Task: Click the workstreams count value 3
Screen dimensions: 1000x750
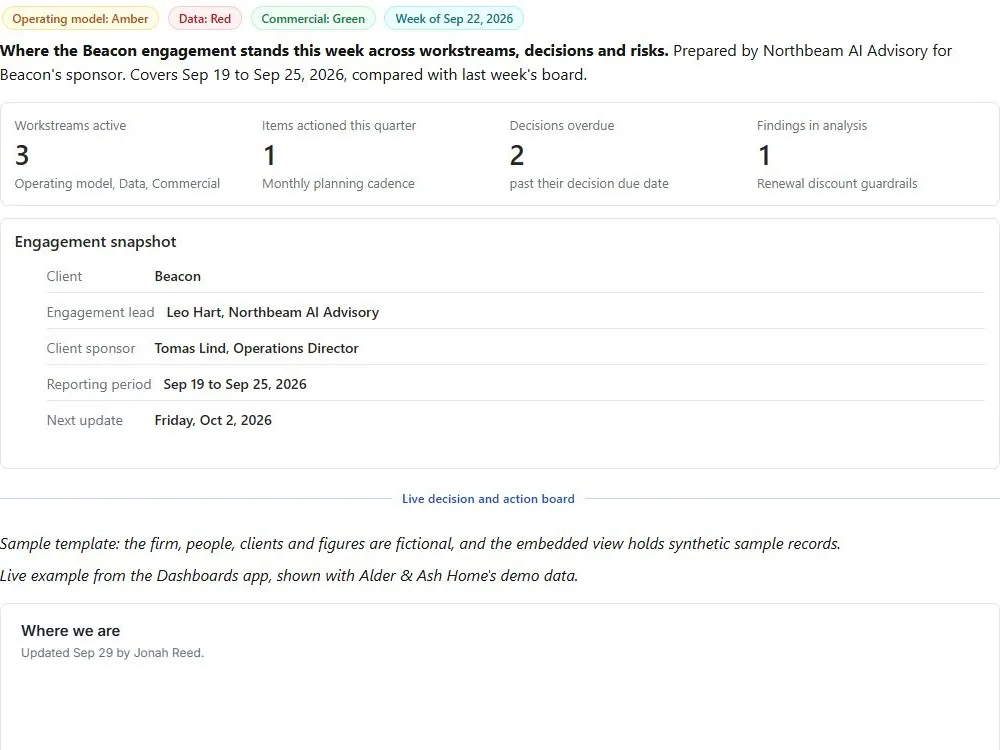Action: pyautogui.click(x=22, y=155)
